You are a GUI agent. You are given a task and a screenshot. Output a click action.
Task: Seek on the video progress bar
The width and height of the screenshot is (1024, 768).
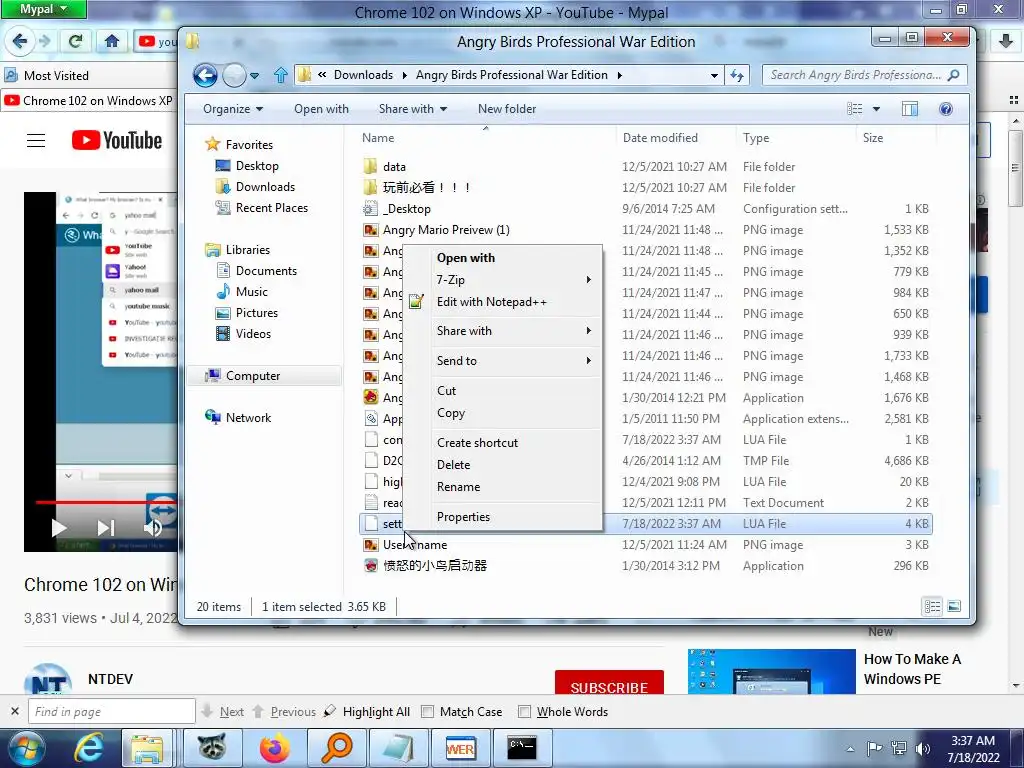[106, 502]
